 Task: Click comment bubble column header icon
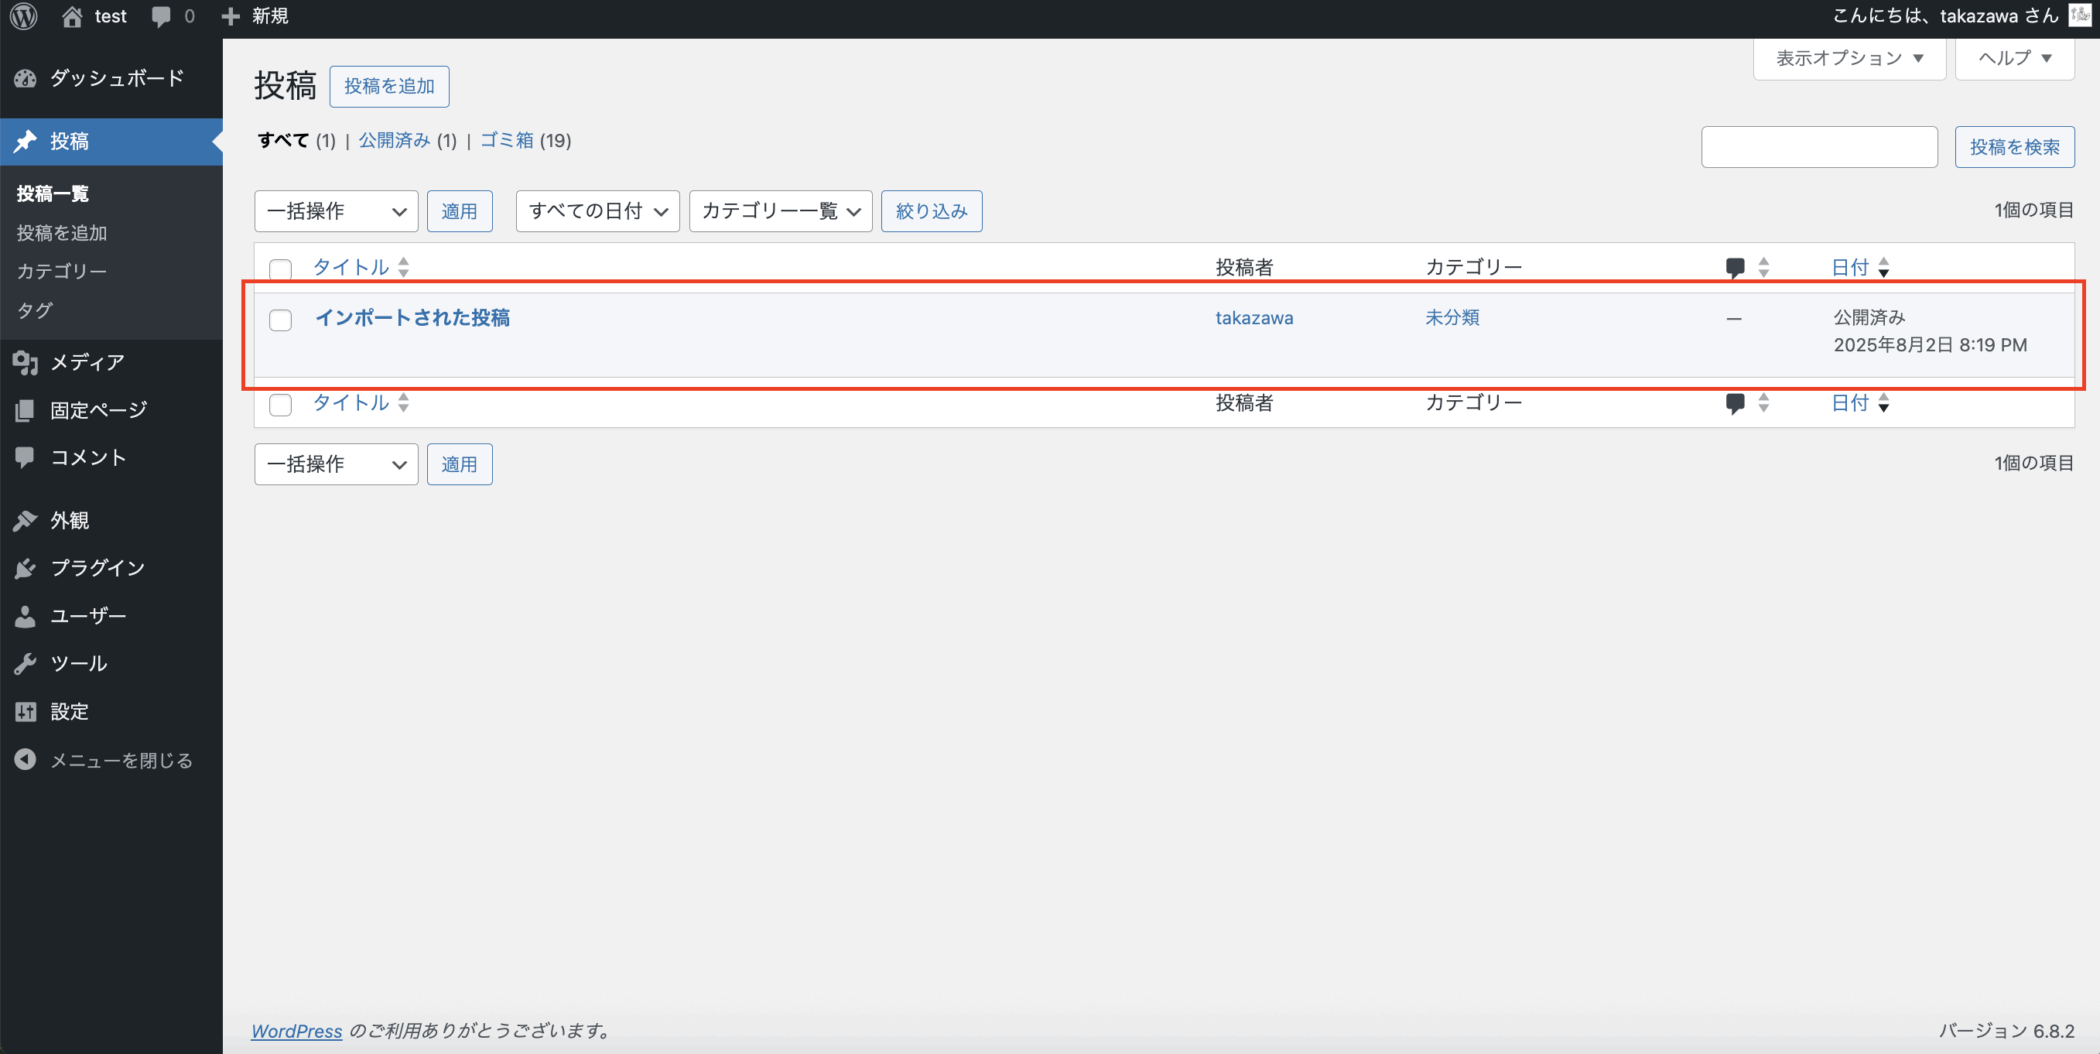[1735, 267]
